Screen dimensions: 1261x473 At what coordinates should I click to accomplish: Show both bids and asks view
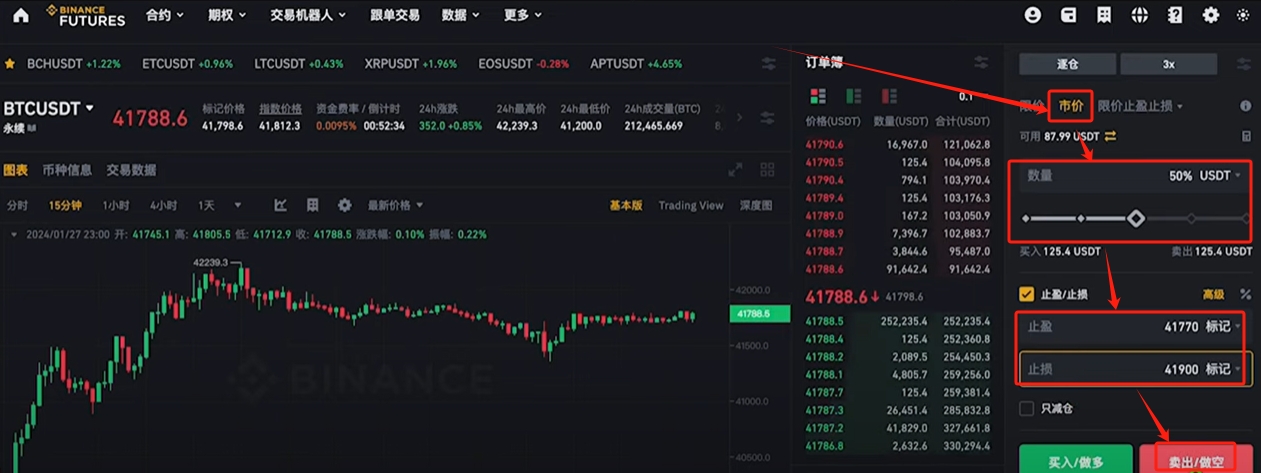[x=818, y=97]
